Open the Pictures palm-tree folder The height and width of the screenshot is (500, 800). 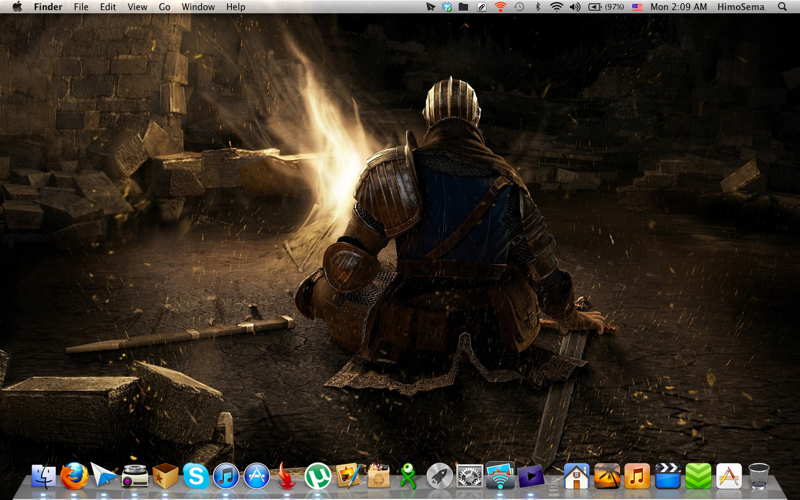pyautogui.click(x=607, y=476)
